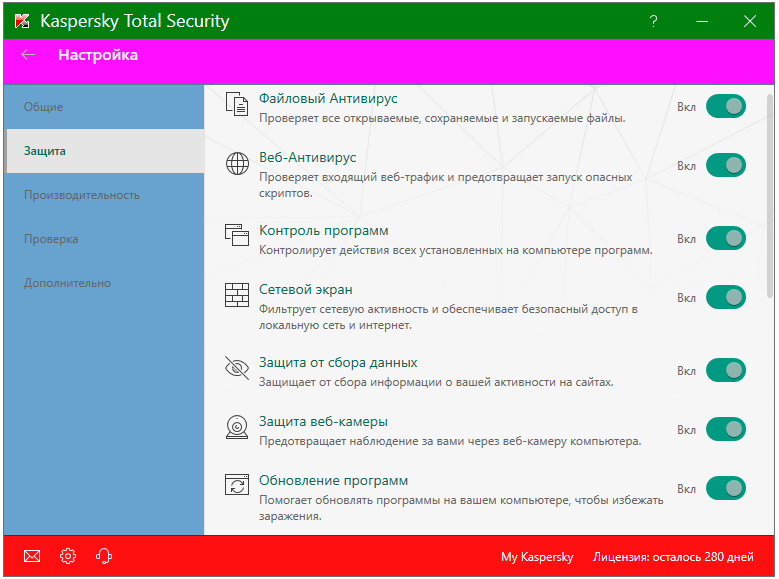
Task: Click the back arrow next to Настройка
Action: coord(28,55)
